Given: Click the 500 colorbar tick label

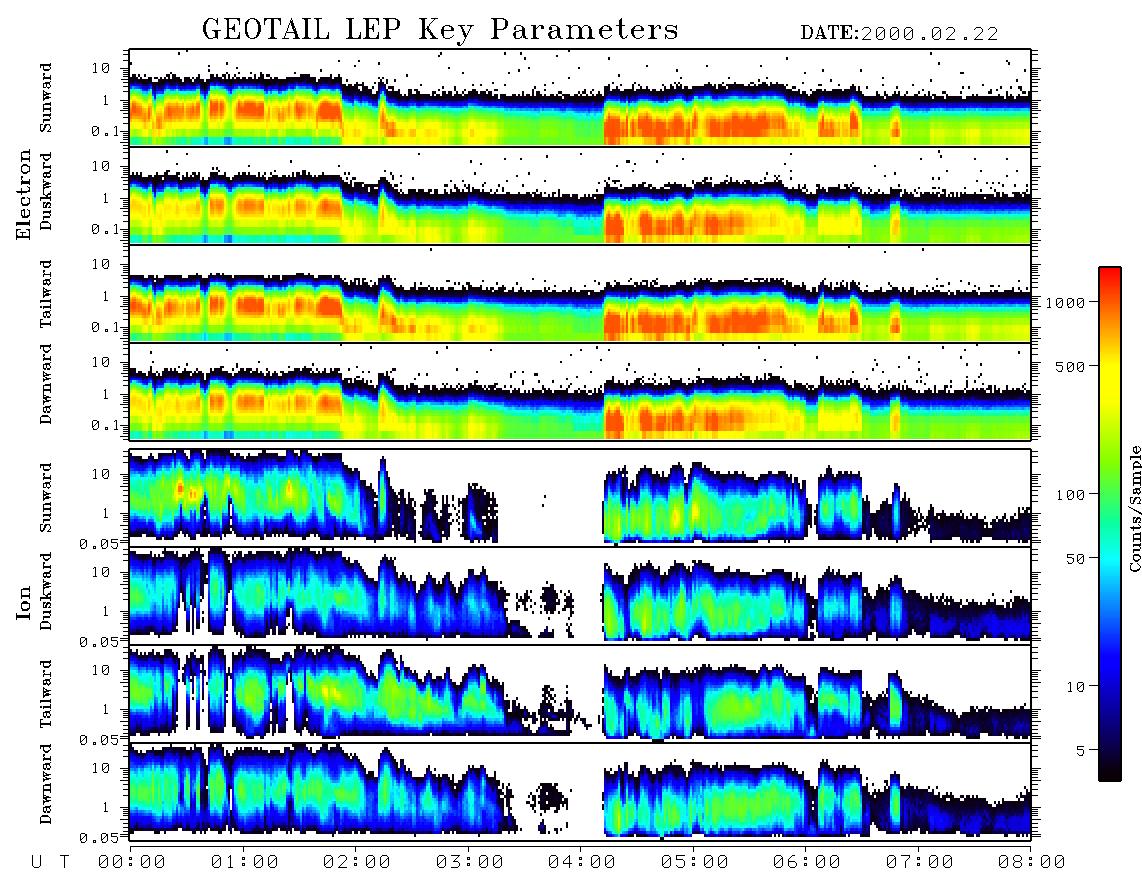Looking at the screenshot, I should (x=1071, y=366).
